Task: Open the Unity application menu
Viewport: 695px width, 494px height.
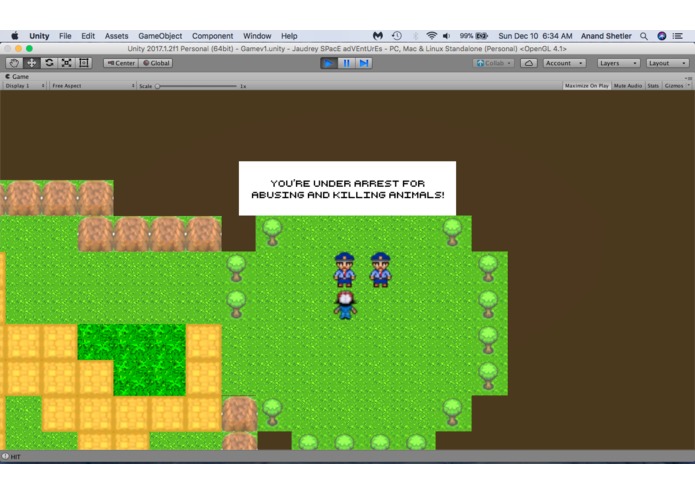Action: pos(39,36)
